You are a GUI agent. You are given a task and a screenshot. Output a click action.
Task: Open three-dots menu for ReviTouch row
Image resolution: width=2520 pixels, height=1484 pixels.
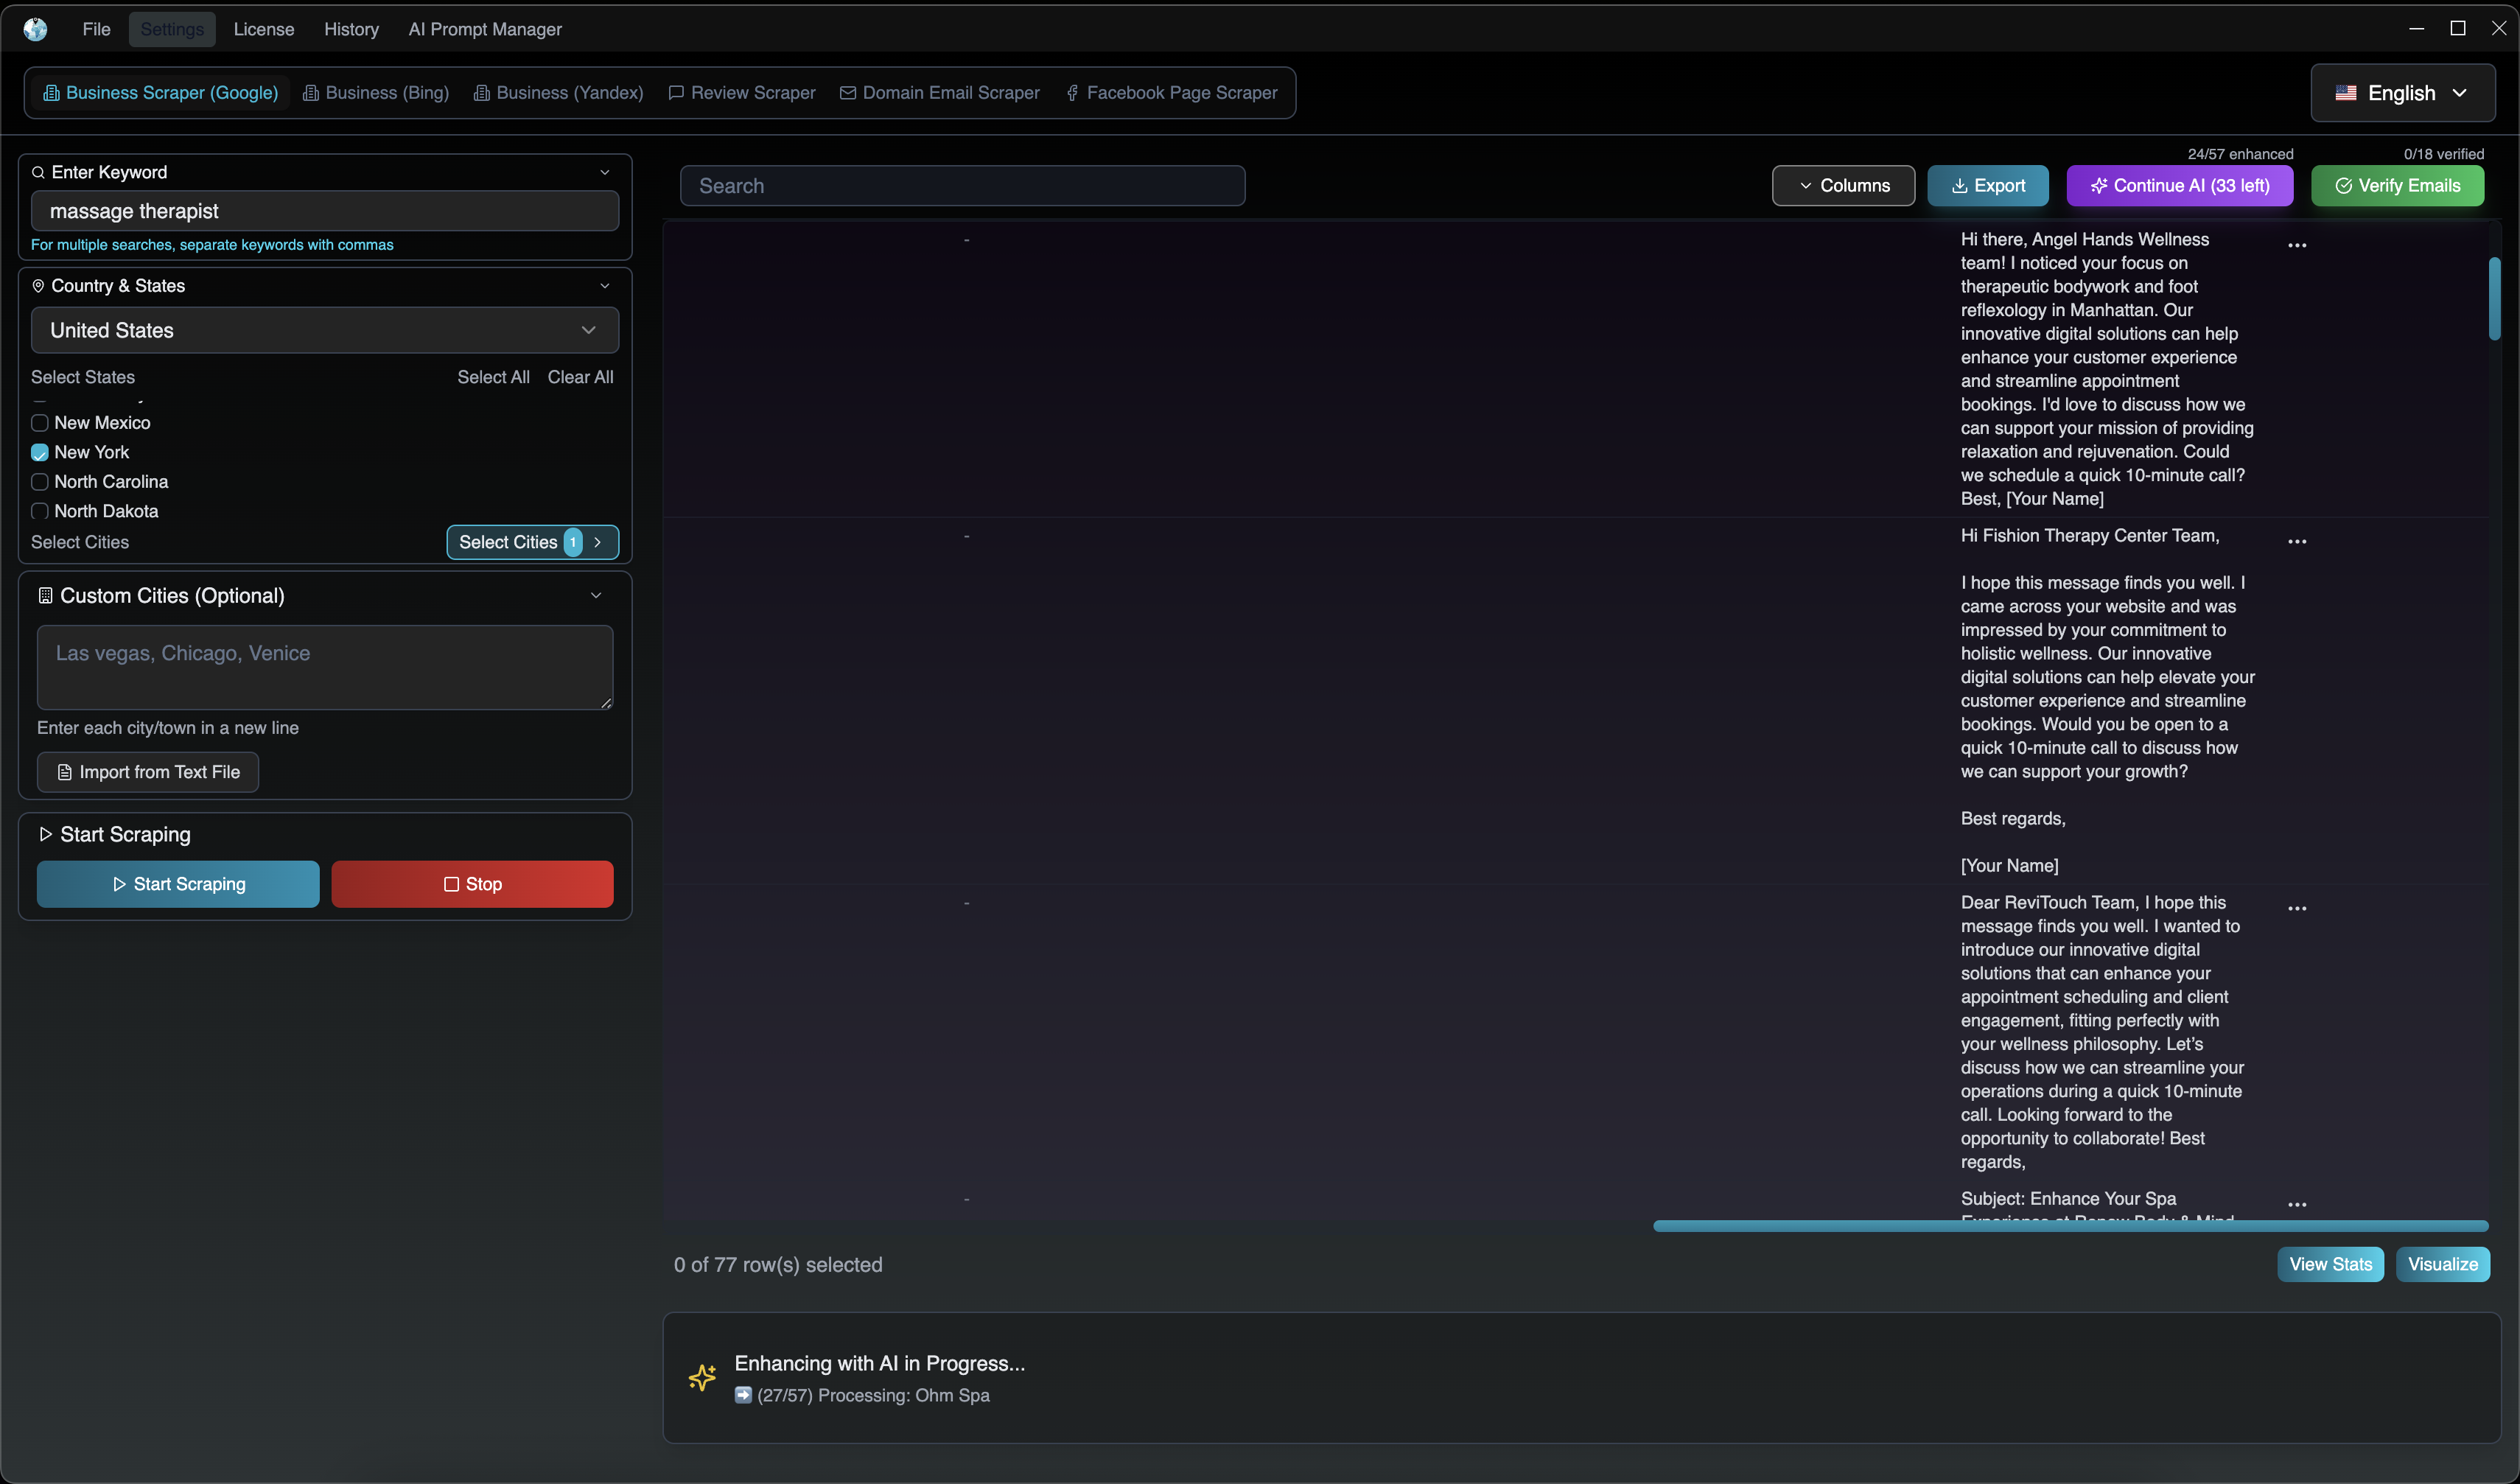tap(2297, 908)
